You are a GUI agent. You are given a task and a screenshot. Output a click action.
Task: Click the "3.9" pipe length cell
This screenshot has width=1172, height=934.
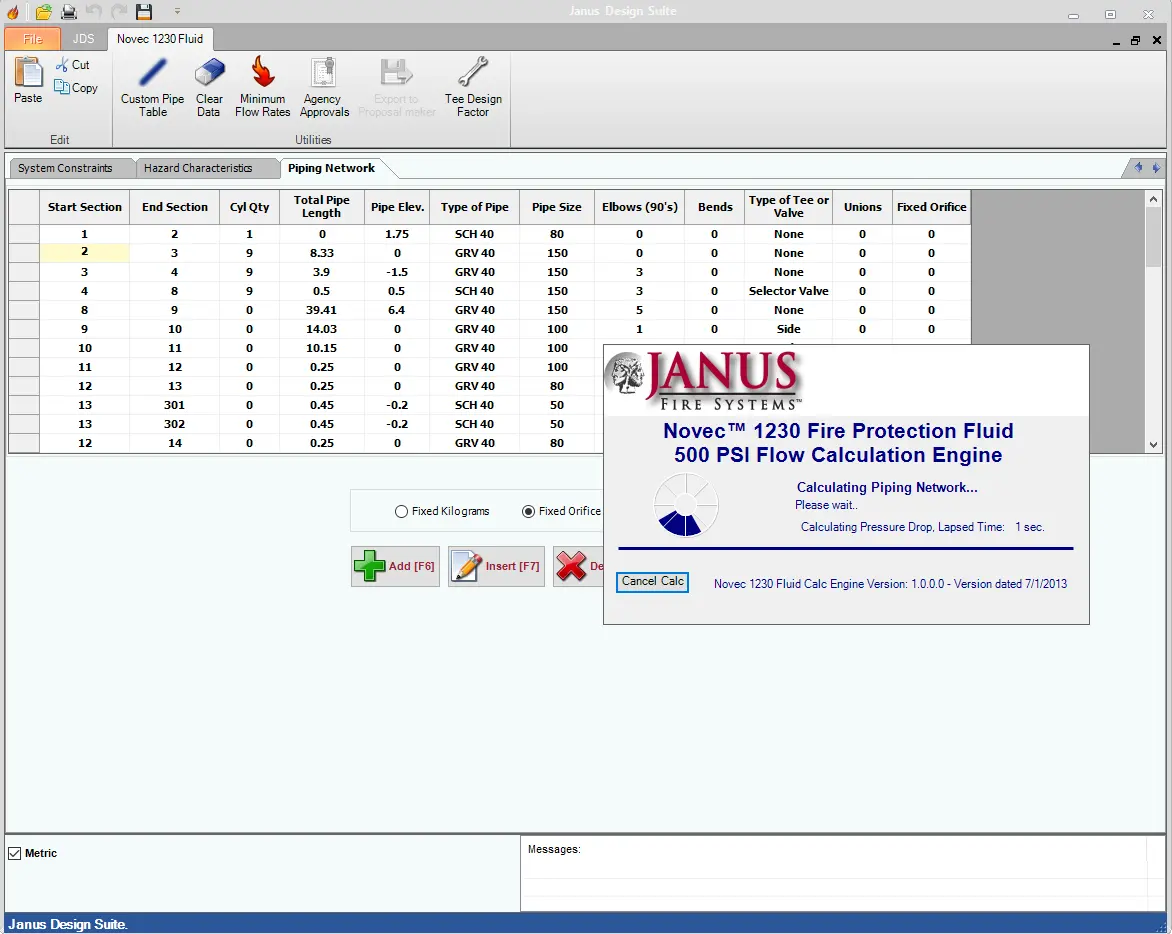click(x=321, y=272)
